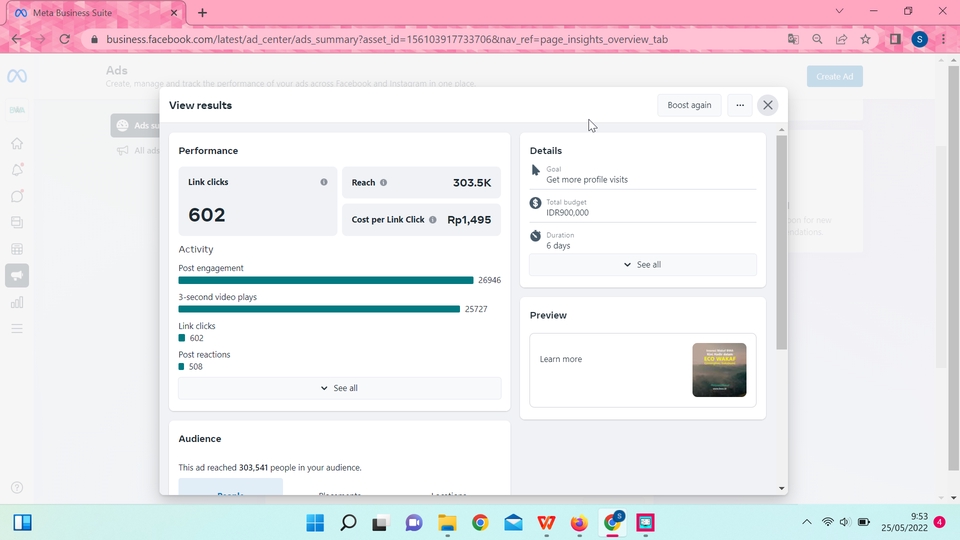The width and height of the screenshot is (960, 540).
Task: Open Inbox chat icon in sidebar
Action: [17, 196]
